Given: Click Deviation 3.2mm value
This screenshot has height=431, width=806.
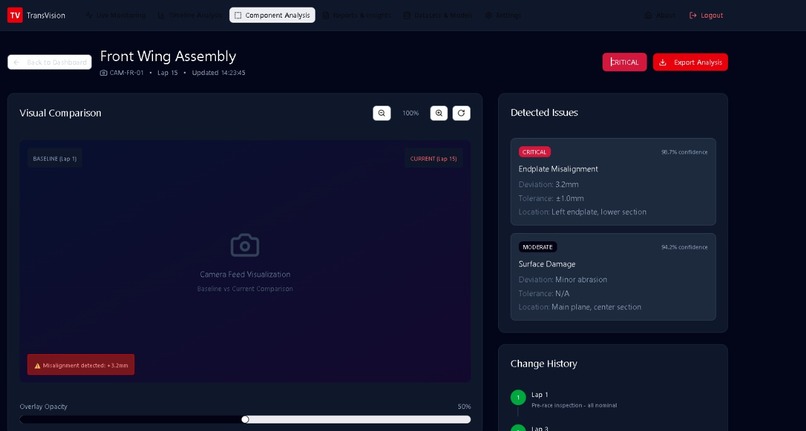Looking at the screenshot, I should (x=566, y=184).
